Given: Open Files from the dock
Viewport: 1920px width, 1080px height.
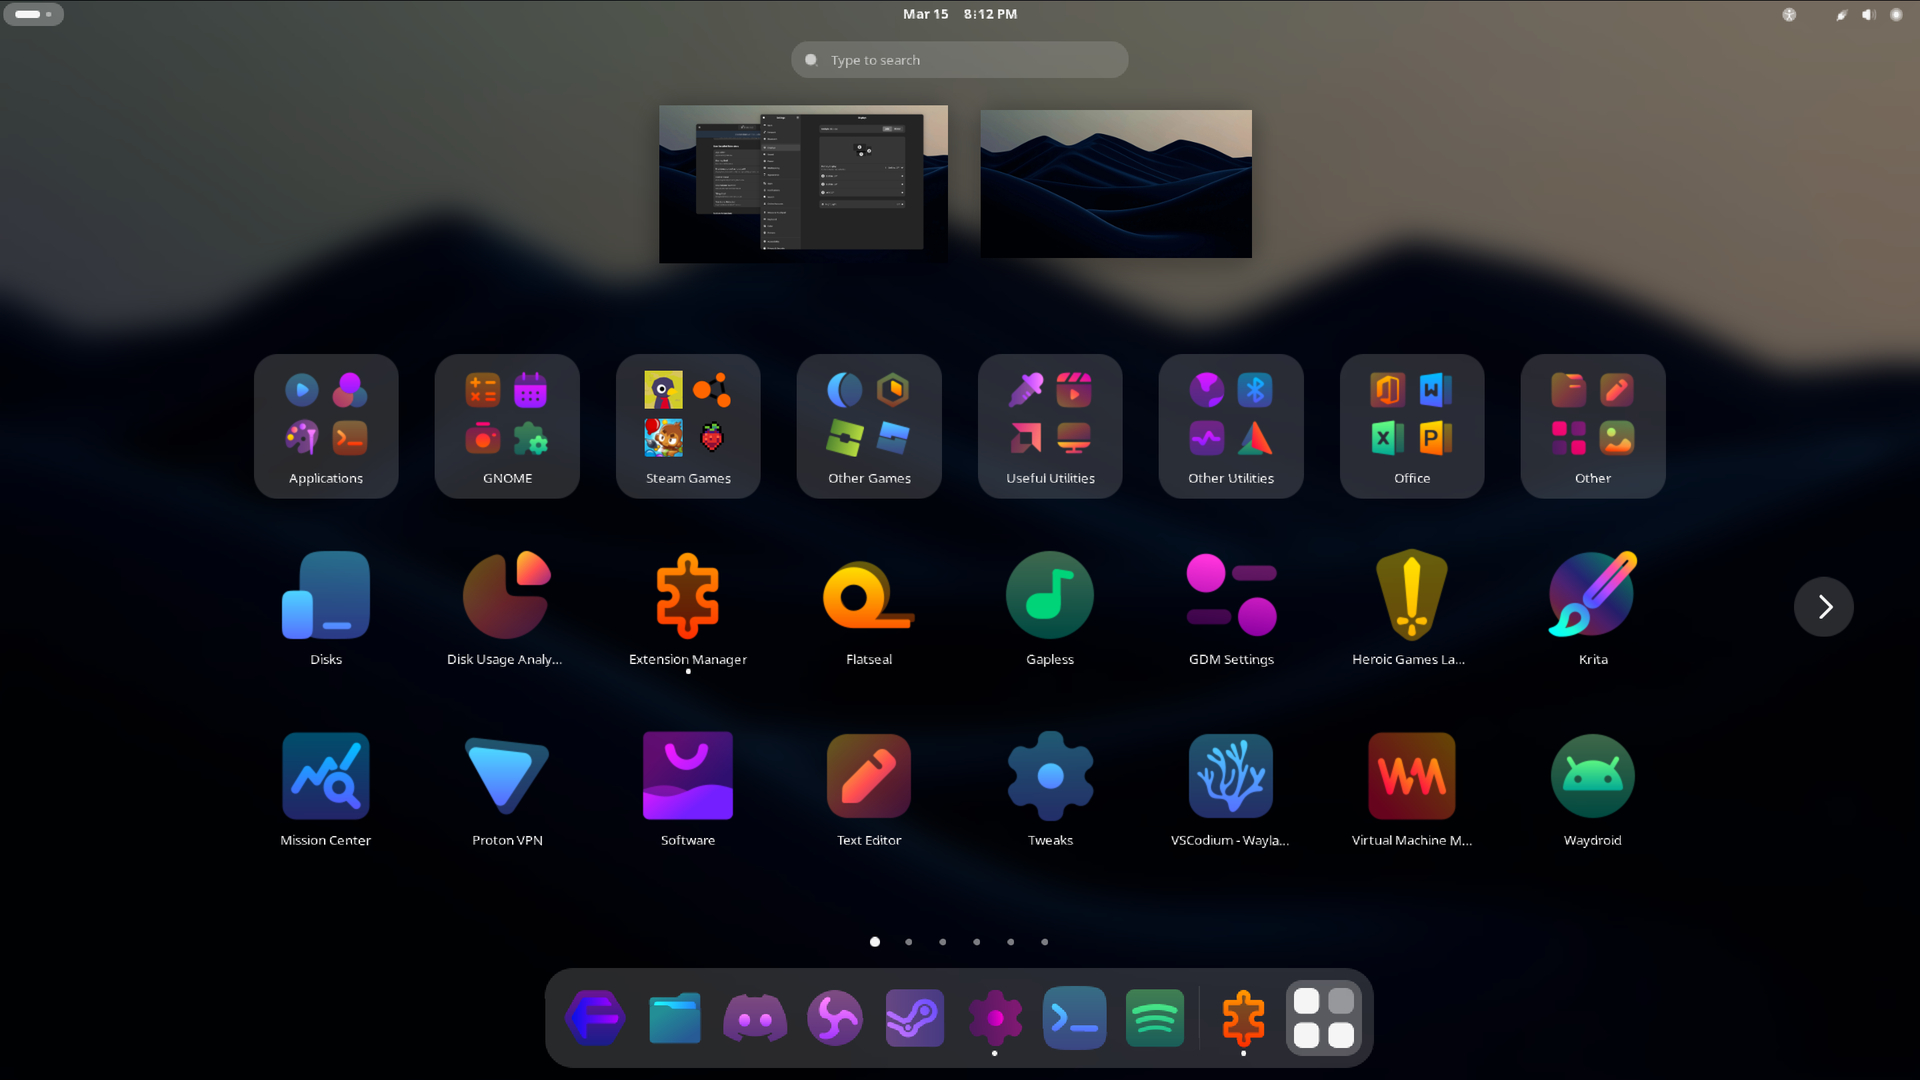Looking at the screenshot, I should tap(675, 1018).
